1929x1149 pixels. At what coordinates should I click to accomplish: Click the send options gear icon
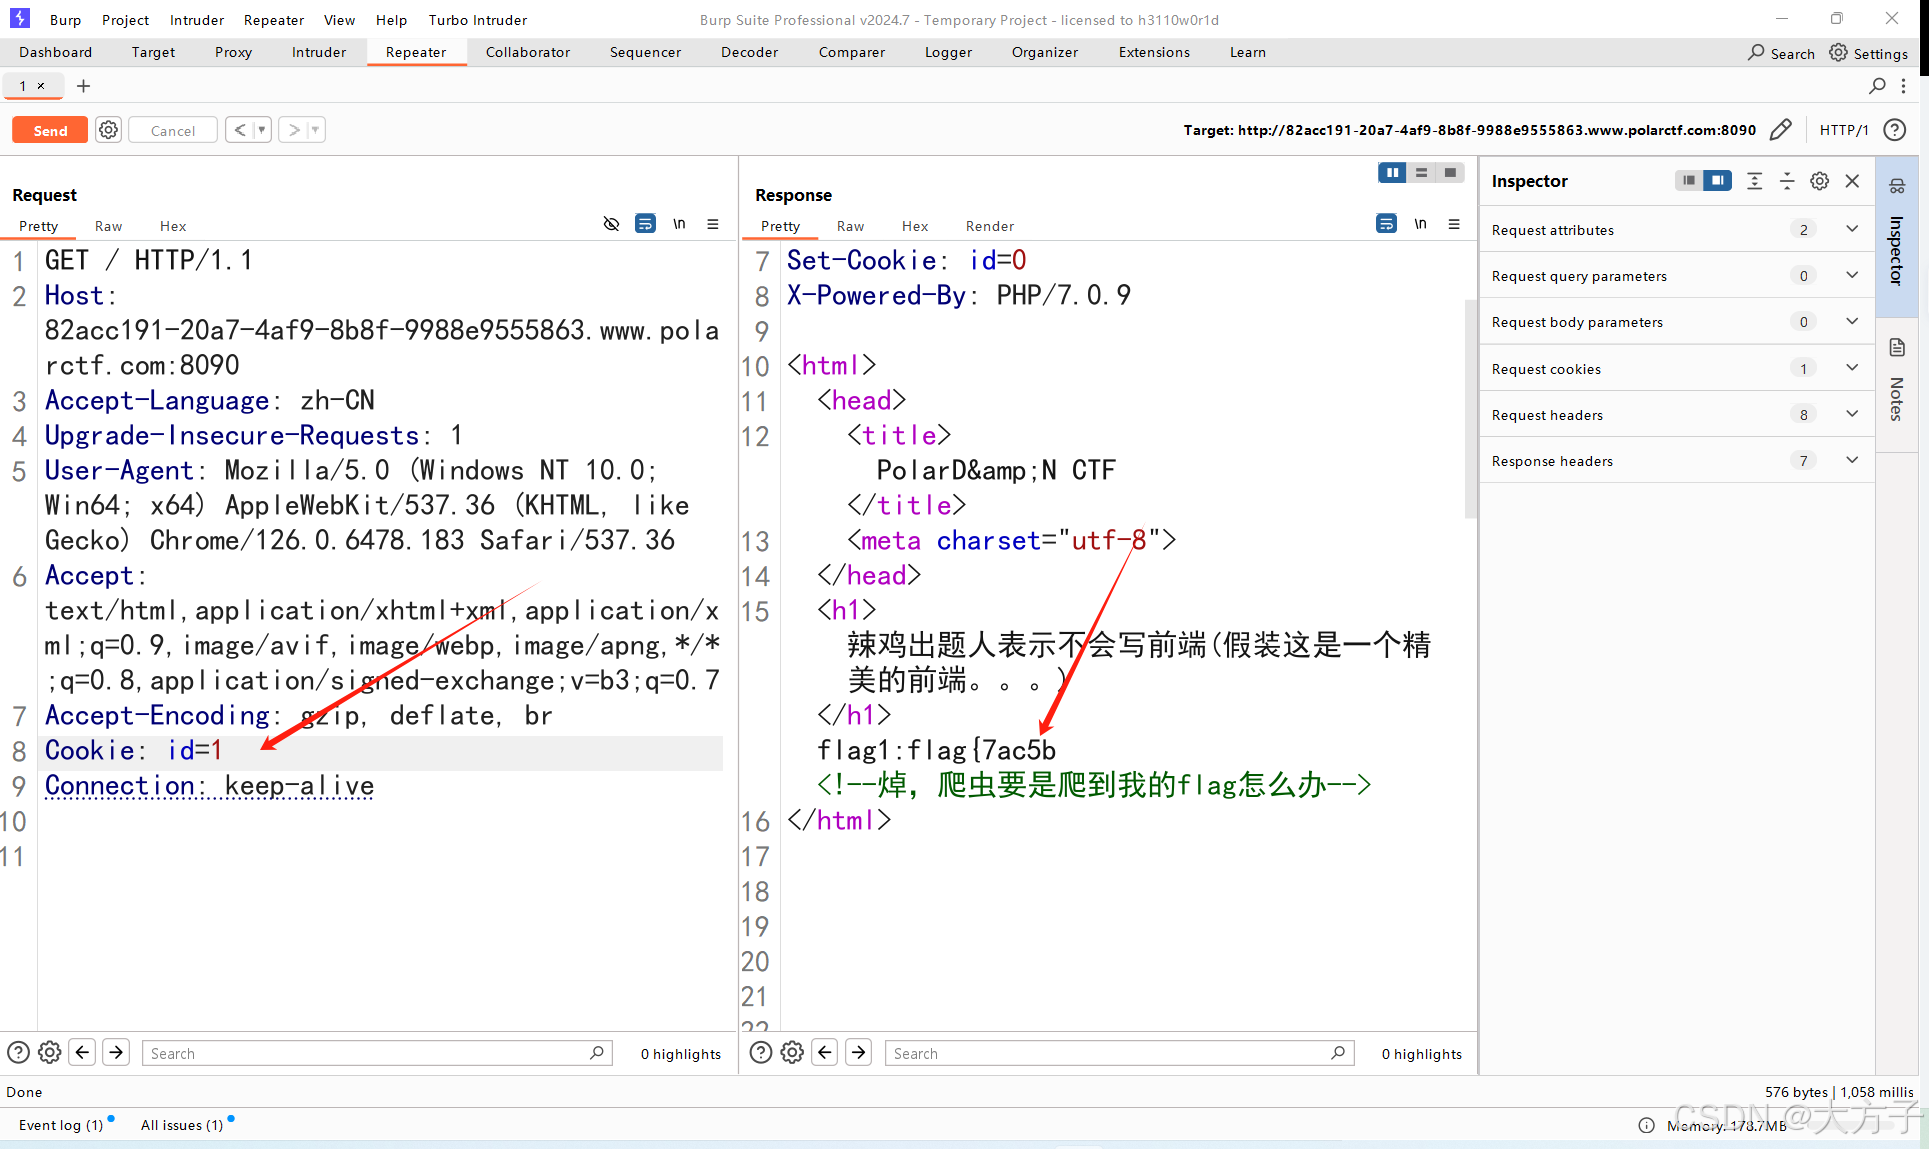[108, 130]
